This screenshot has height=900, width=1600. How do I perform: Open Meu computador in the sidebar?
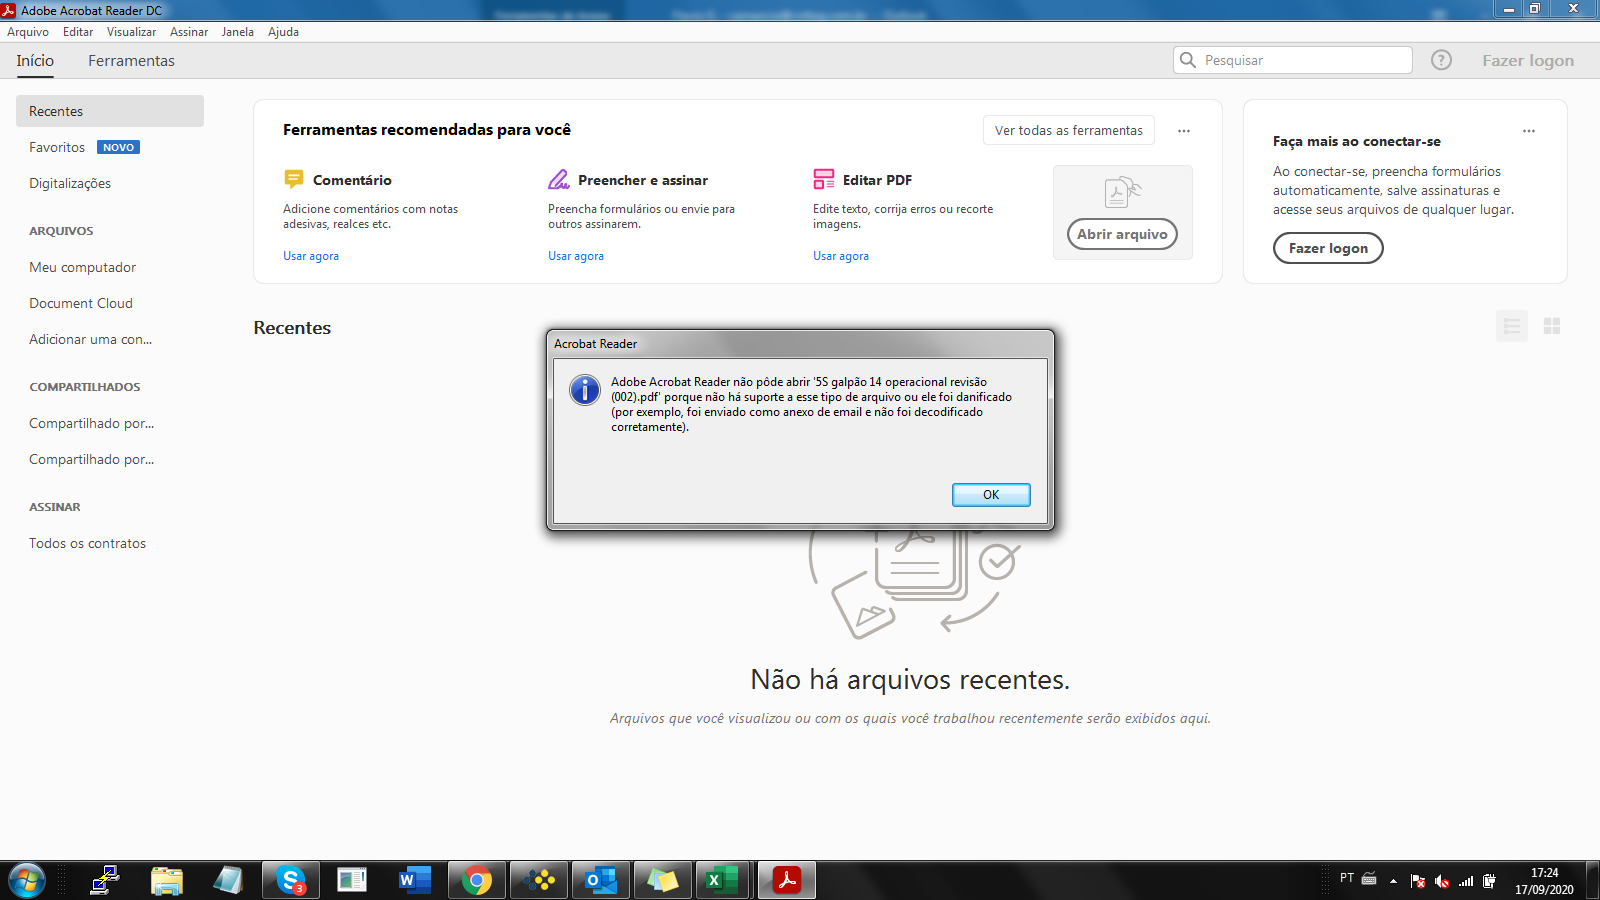coord(83,267)
